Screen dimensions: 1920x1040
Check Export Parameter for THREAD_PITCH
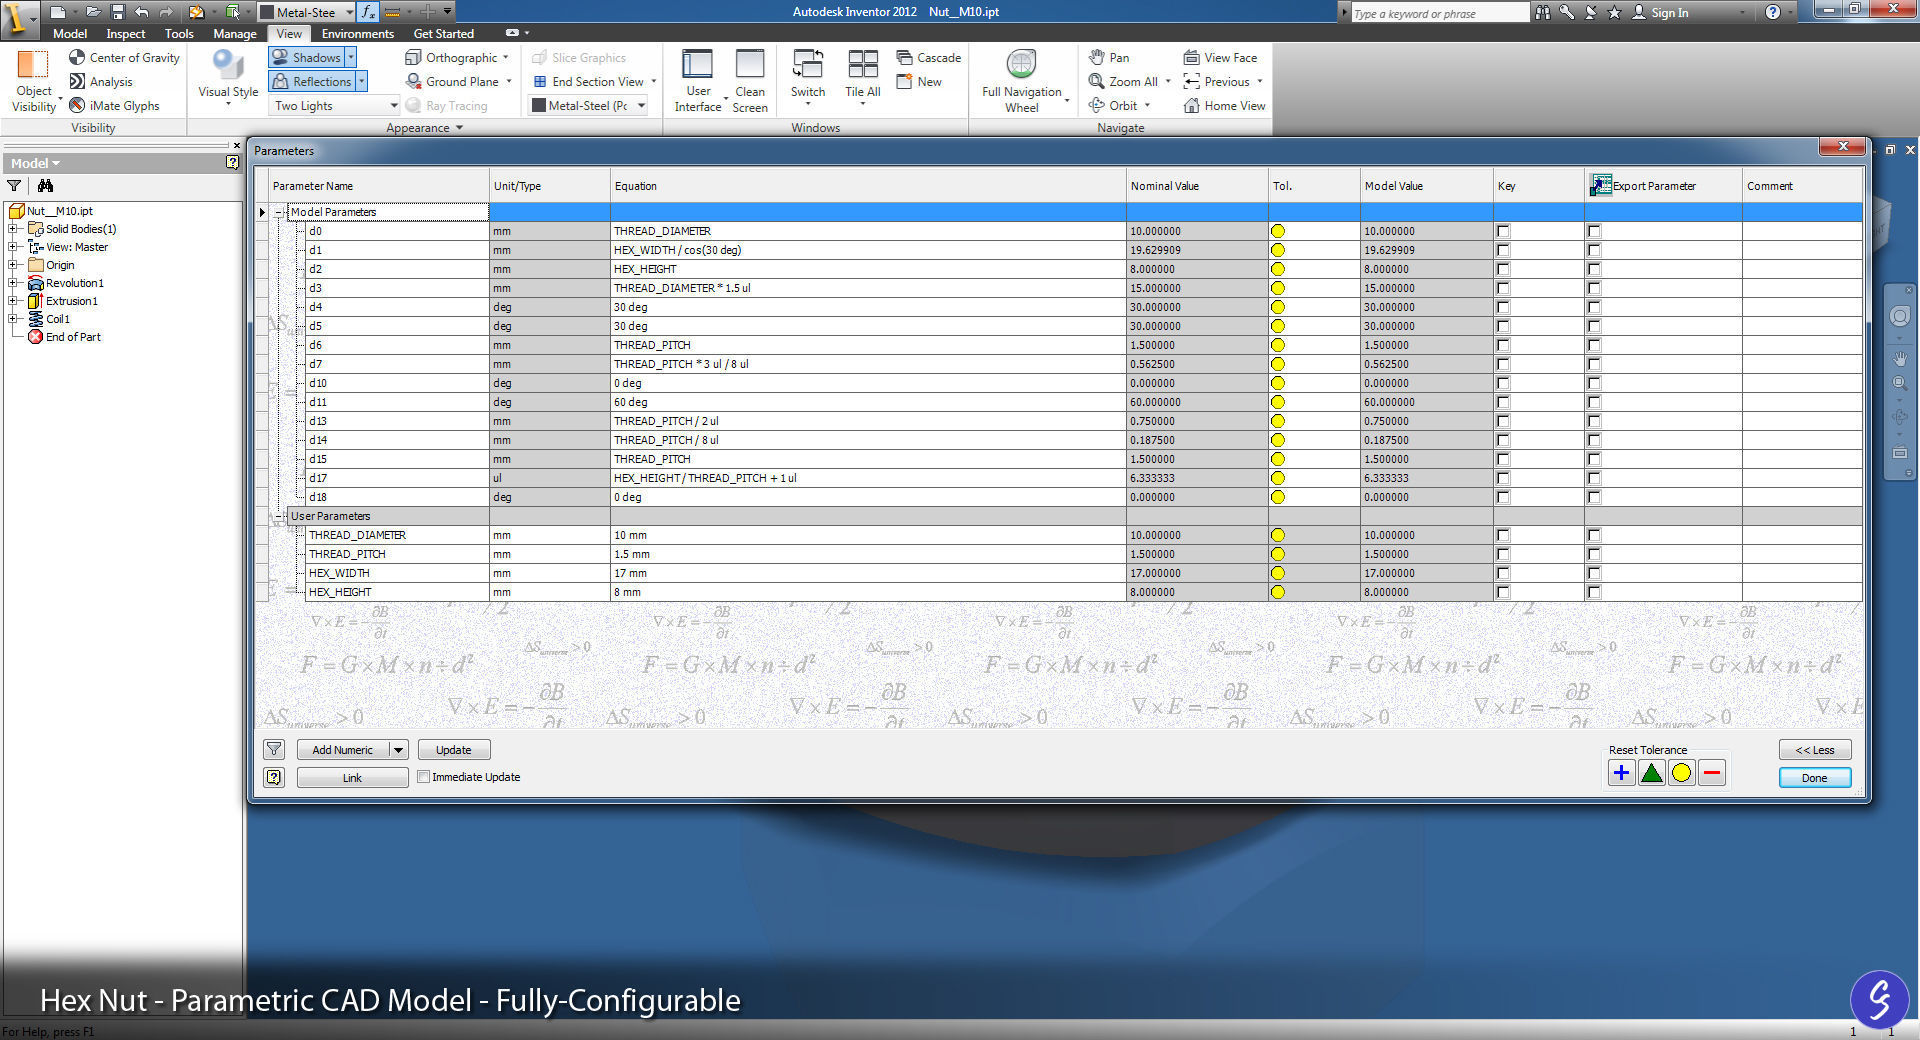[1594, 554]
